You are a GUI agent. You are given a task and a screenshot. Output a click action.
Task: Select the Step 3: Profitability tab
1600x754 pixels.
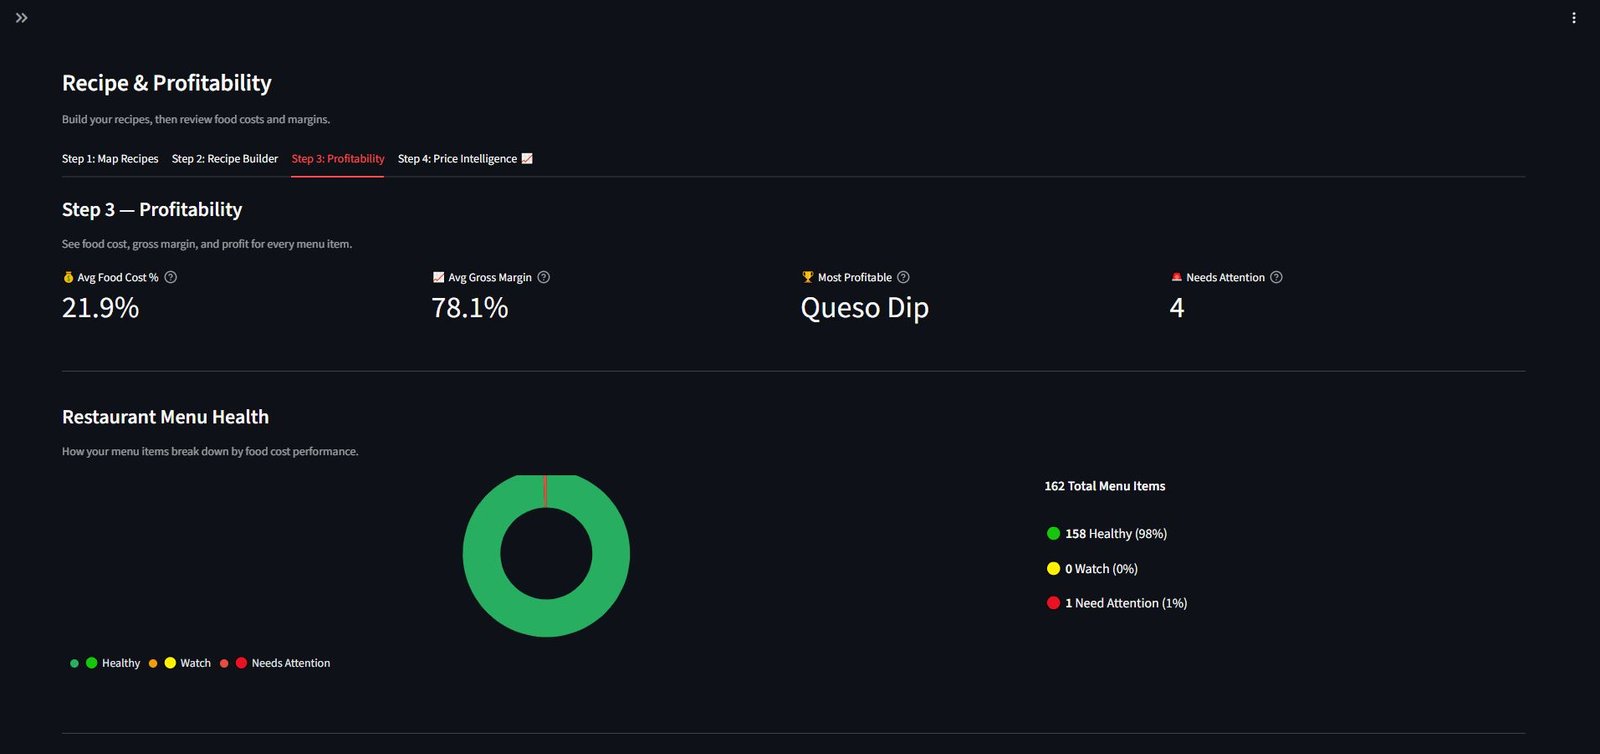pyautogui.click(x=338, y=159)
